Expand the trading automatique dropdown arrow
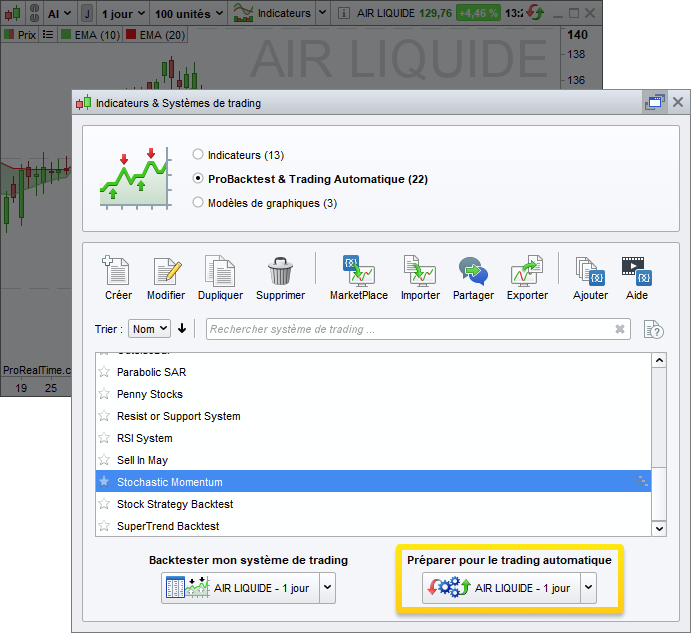The image size is (691, 633). coord(588,588)
